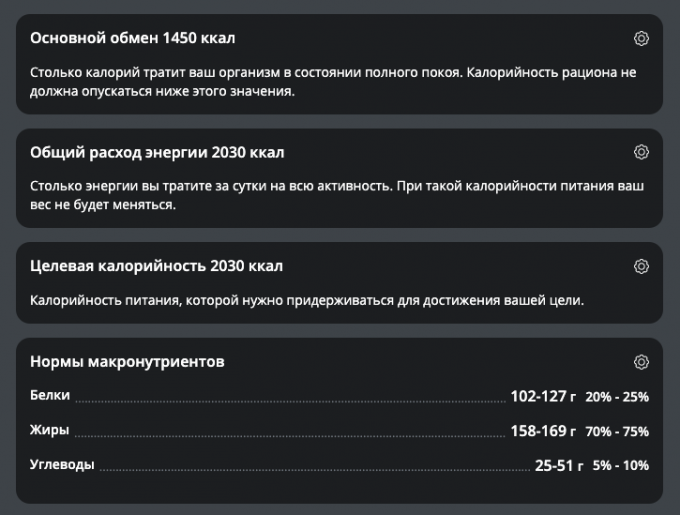Click gear icon on Общий расход энергии card
The image size is (680, 515).
pos(642,153)
